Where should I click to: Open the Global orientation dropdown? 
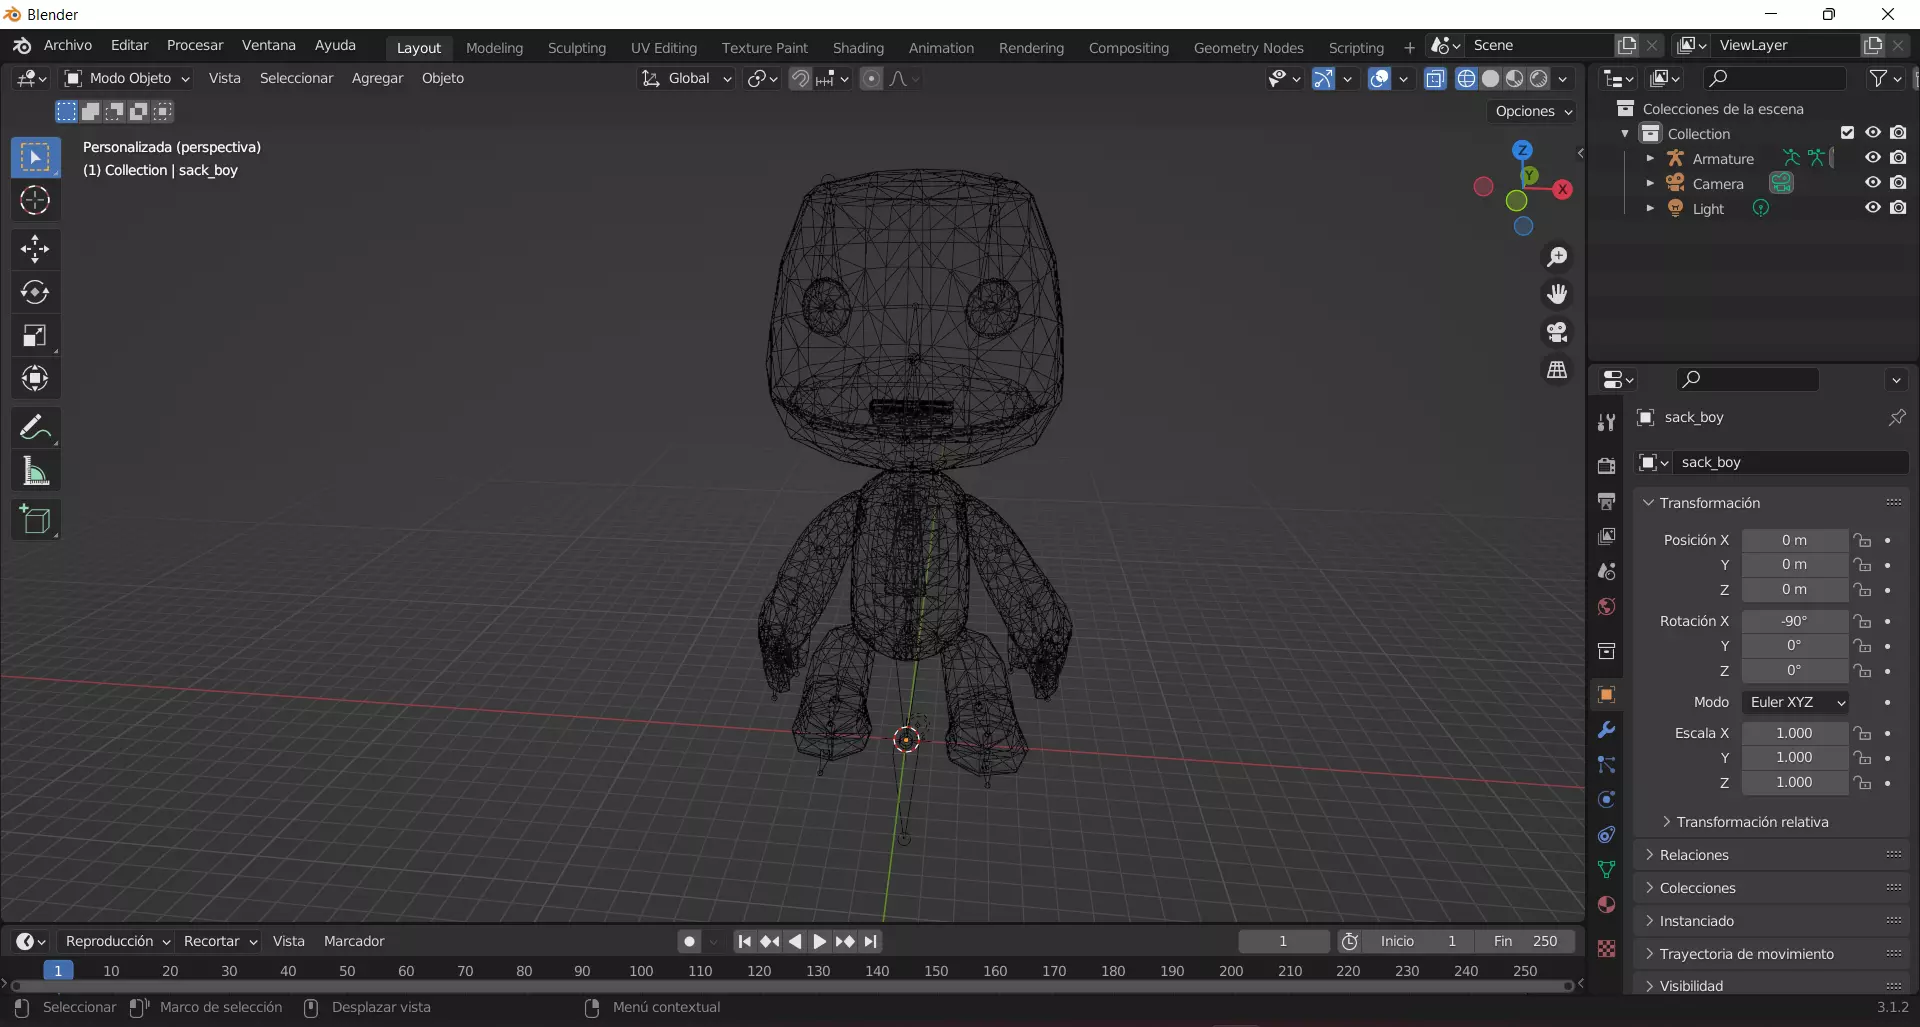(x=687, y=78)
